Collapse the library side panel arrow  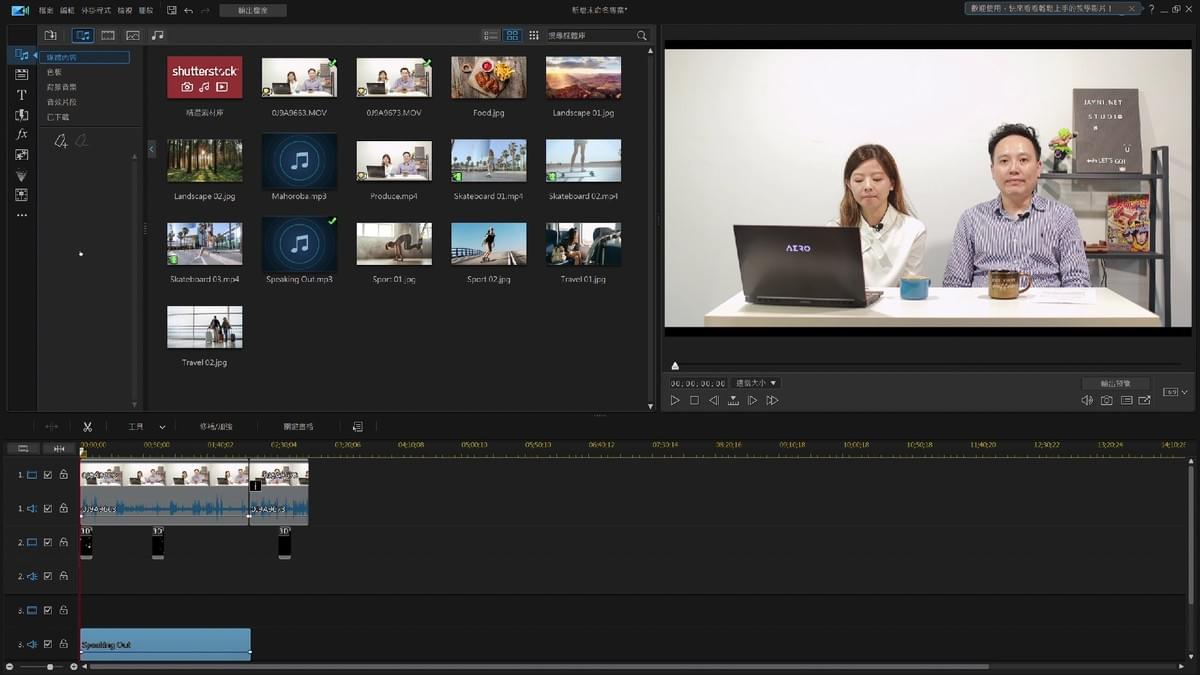152,149
